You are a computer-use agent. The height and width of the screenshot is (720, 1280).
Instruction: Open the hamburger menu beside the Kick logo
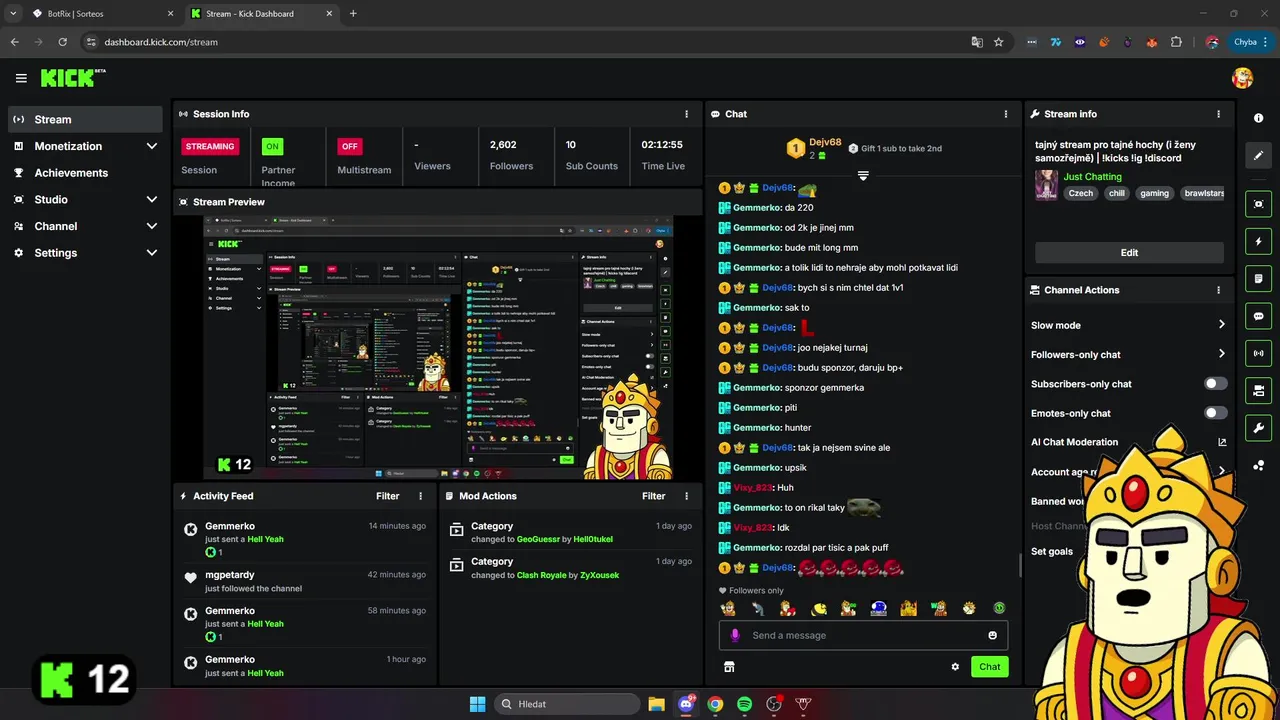21,78
